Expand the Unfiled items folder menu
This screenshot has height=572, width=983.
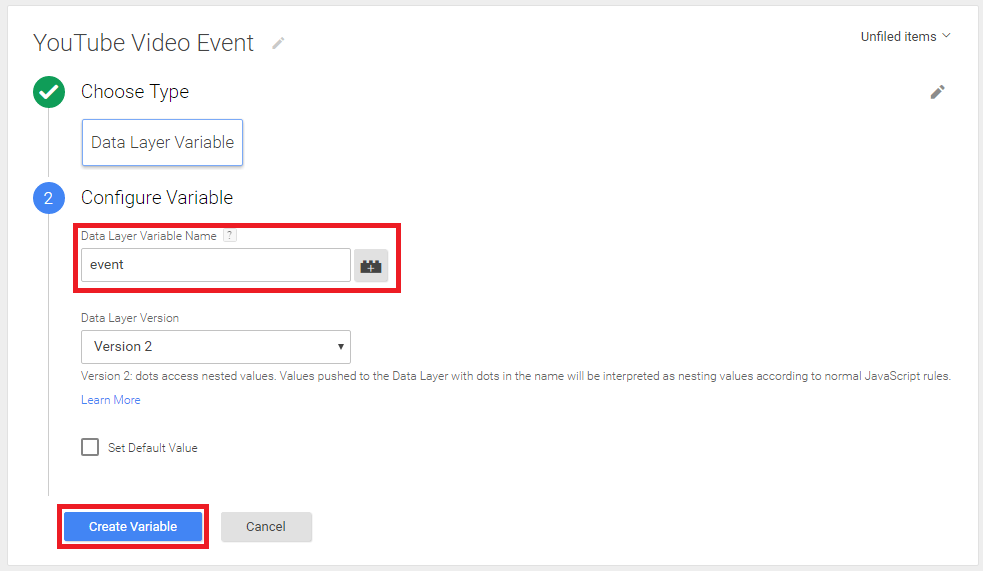click(905, 37)
